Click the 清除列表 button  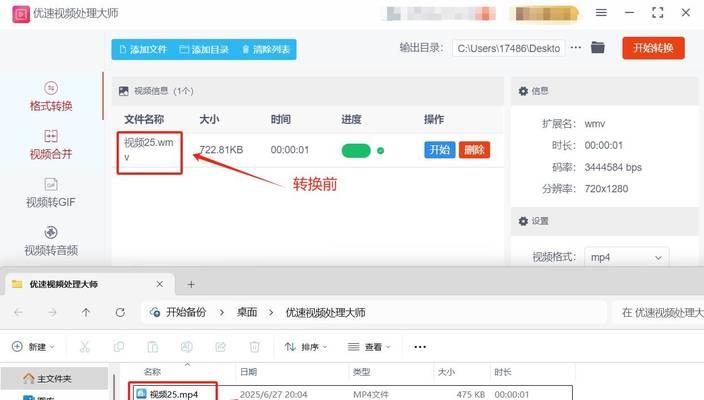click(266, 49)
